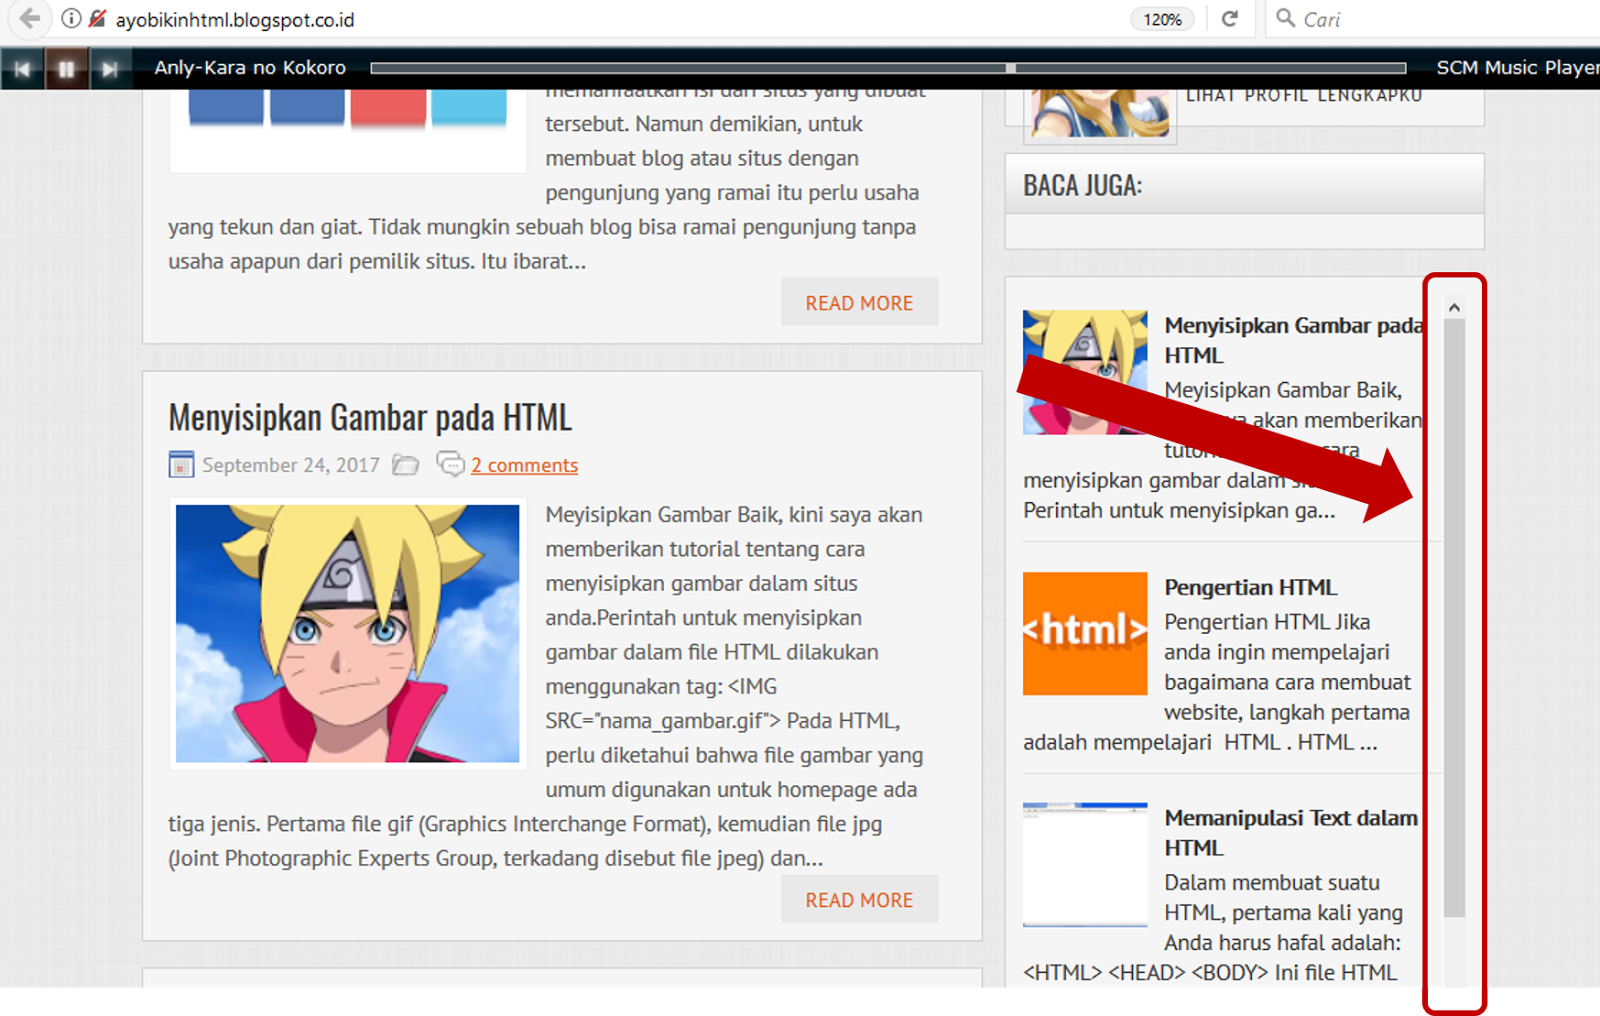Go back with the browser back arrow
The height and width of the screenshot is (1016, 1600).
pyautogui.click(x=30, y=18)
